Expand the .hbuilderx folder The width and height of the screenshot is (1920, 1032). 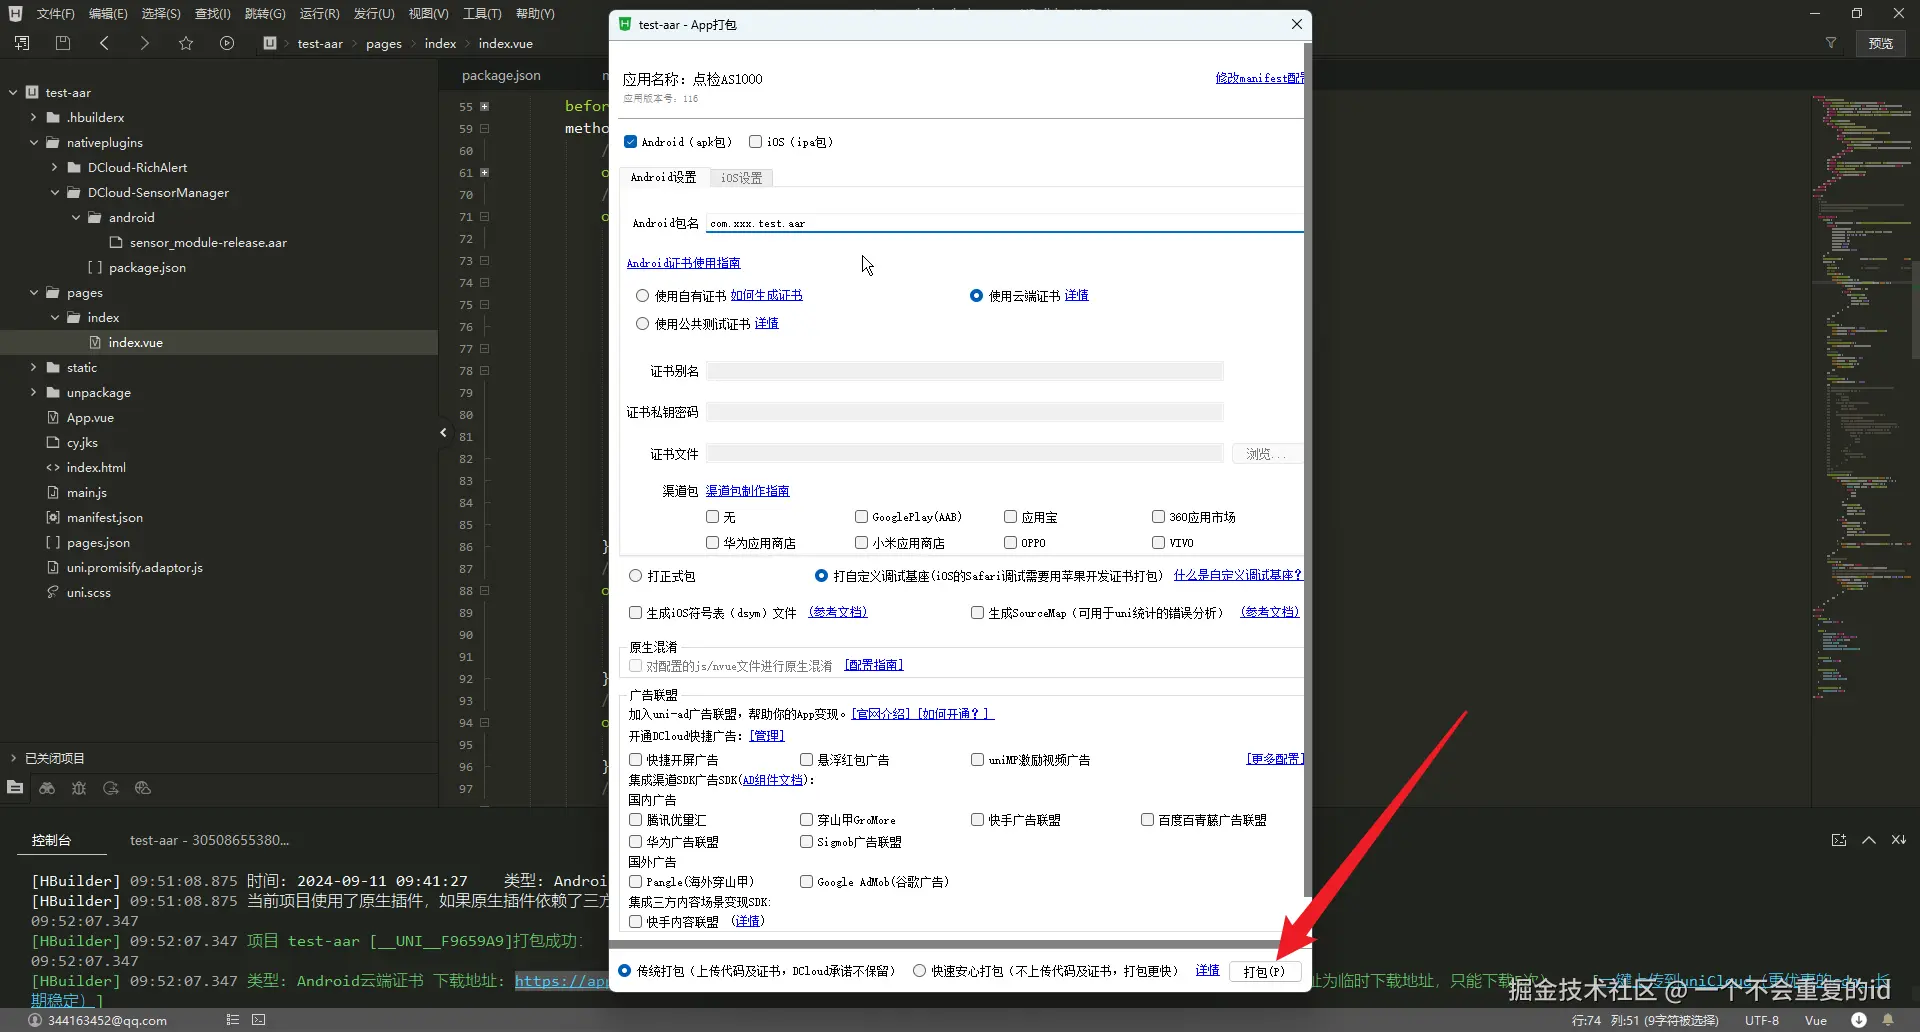[x=33, y=117]
